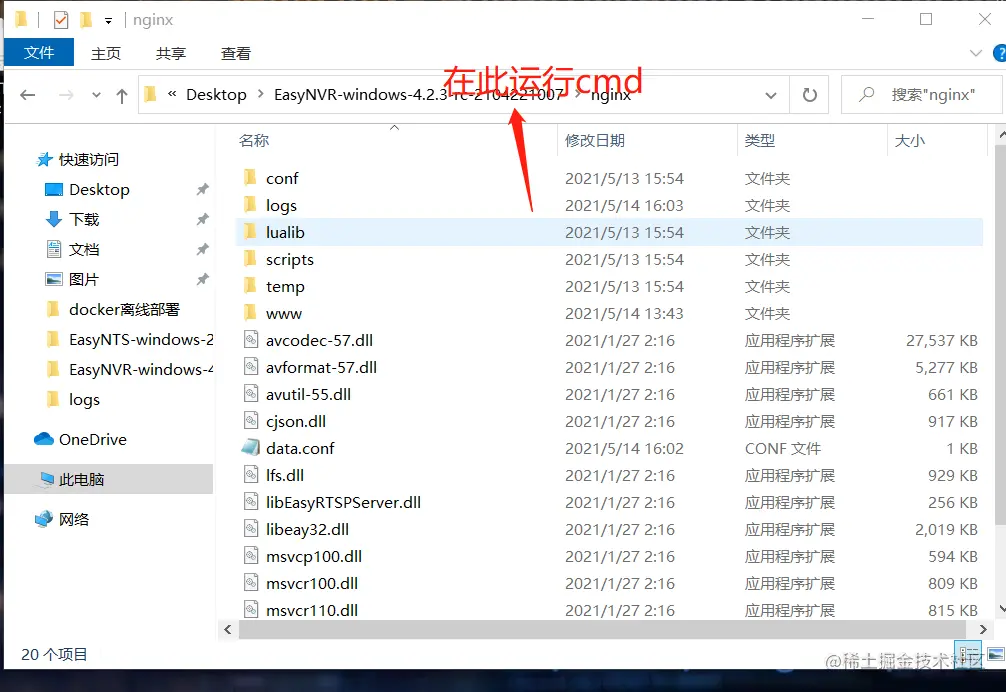Screen dimensions: 1006x692
Task: Click vertical scrollbar down arrow
Action: point(1002,609)
